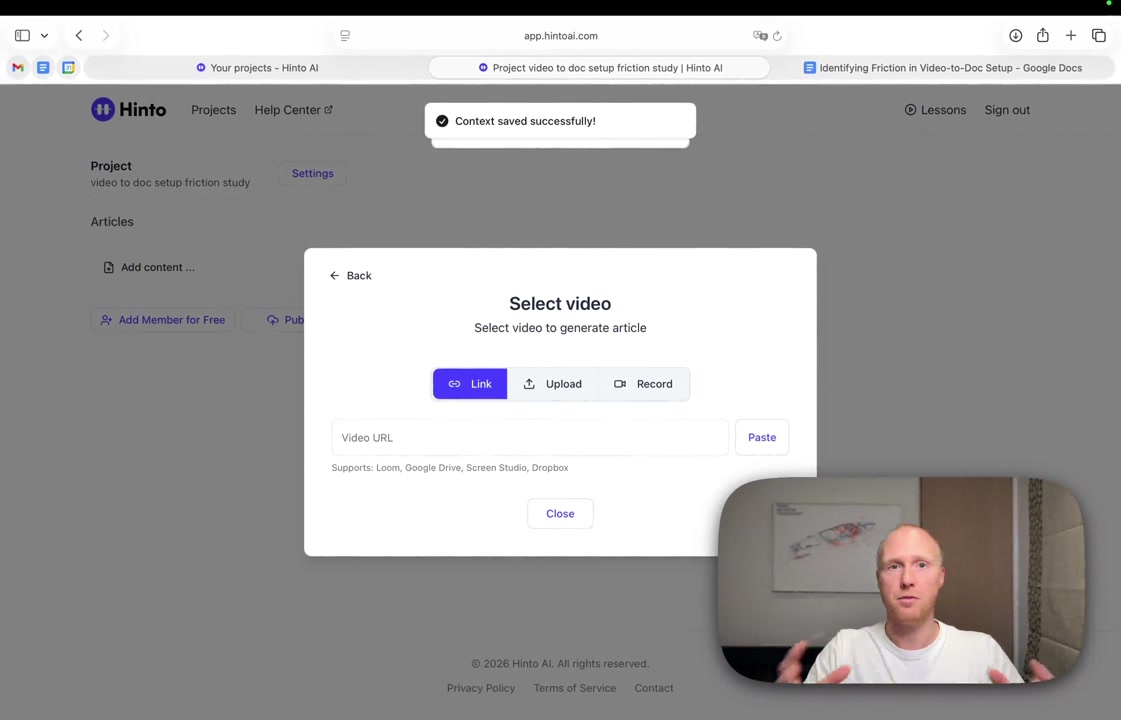Switch to Identifying Friction Google Docs tab
1121x720 pixels.
click(x=942, y=68)
